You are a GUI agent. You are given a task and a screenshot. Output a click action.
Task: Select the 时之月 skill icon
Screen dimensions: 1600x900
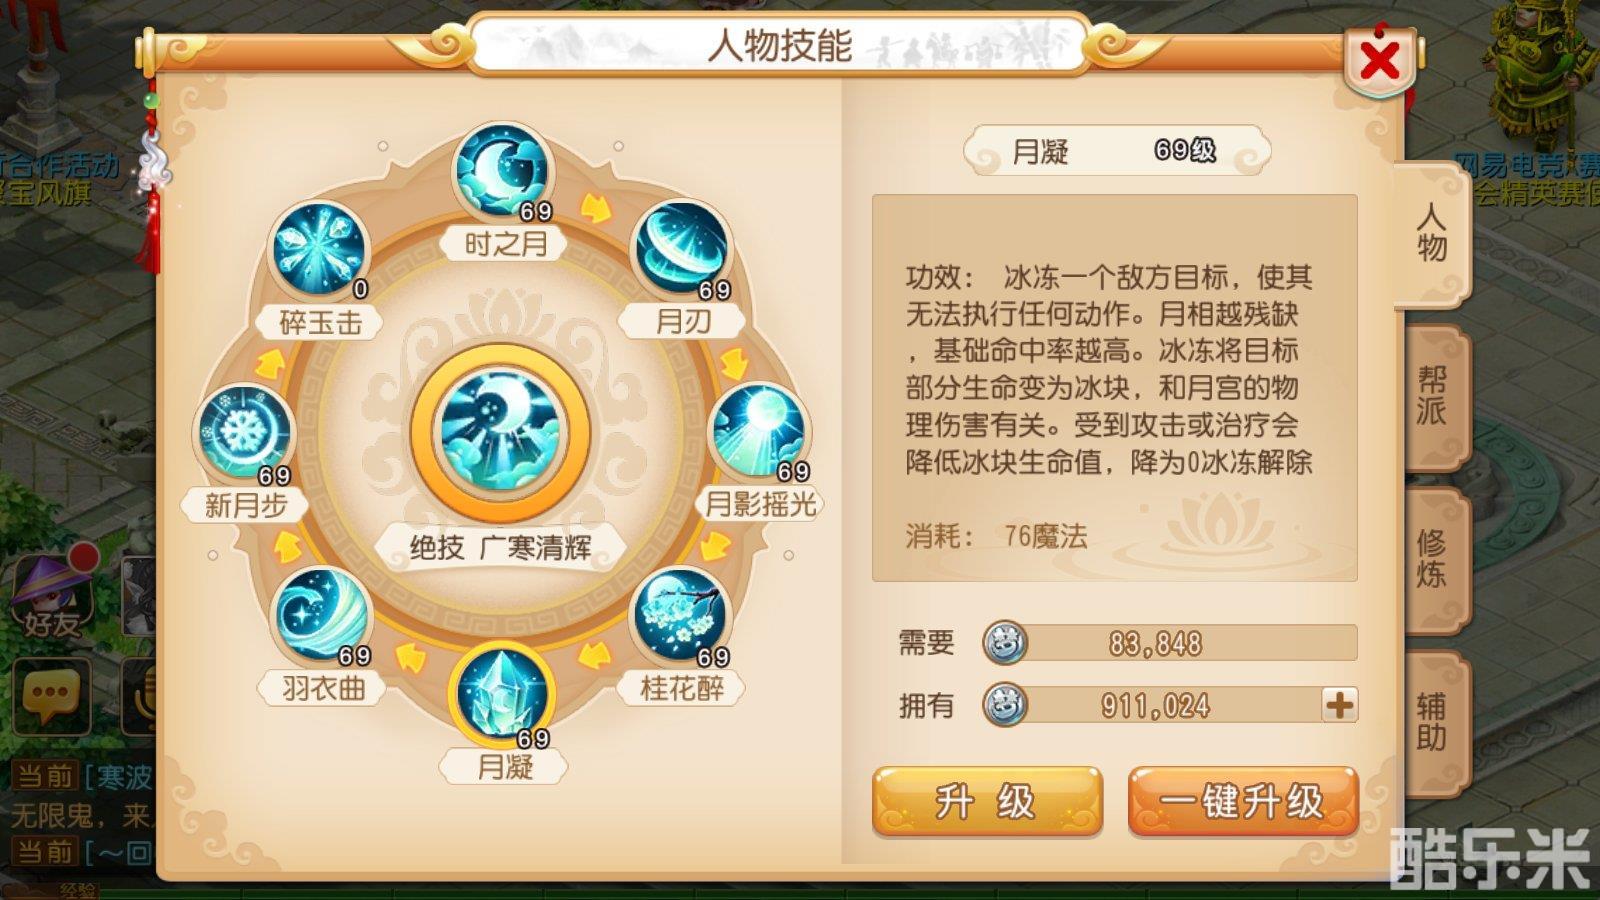point(502,170)
